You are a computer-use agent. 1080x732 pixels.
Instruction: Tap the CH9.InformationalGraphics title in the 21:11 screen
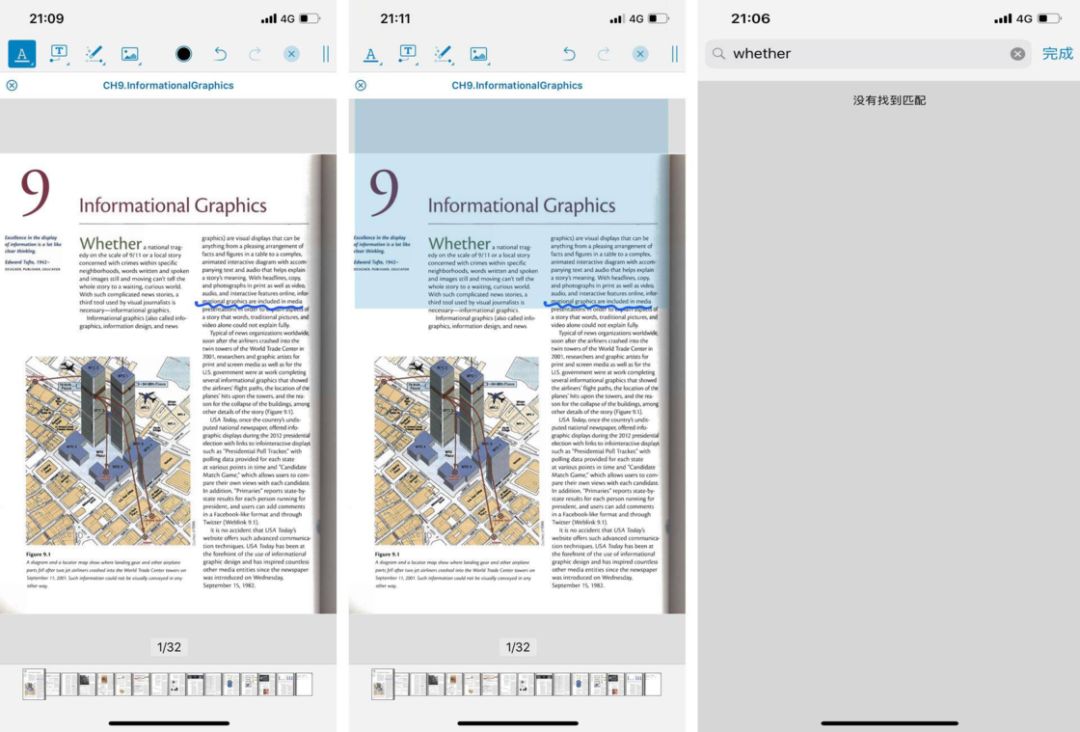(517, 85)
